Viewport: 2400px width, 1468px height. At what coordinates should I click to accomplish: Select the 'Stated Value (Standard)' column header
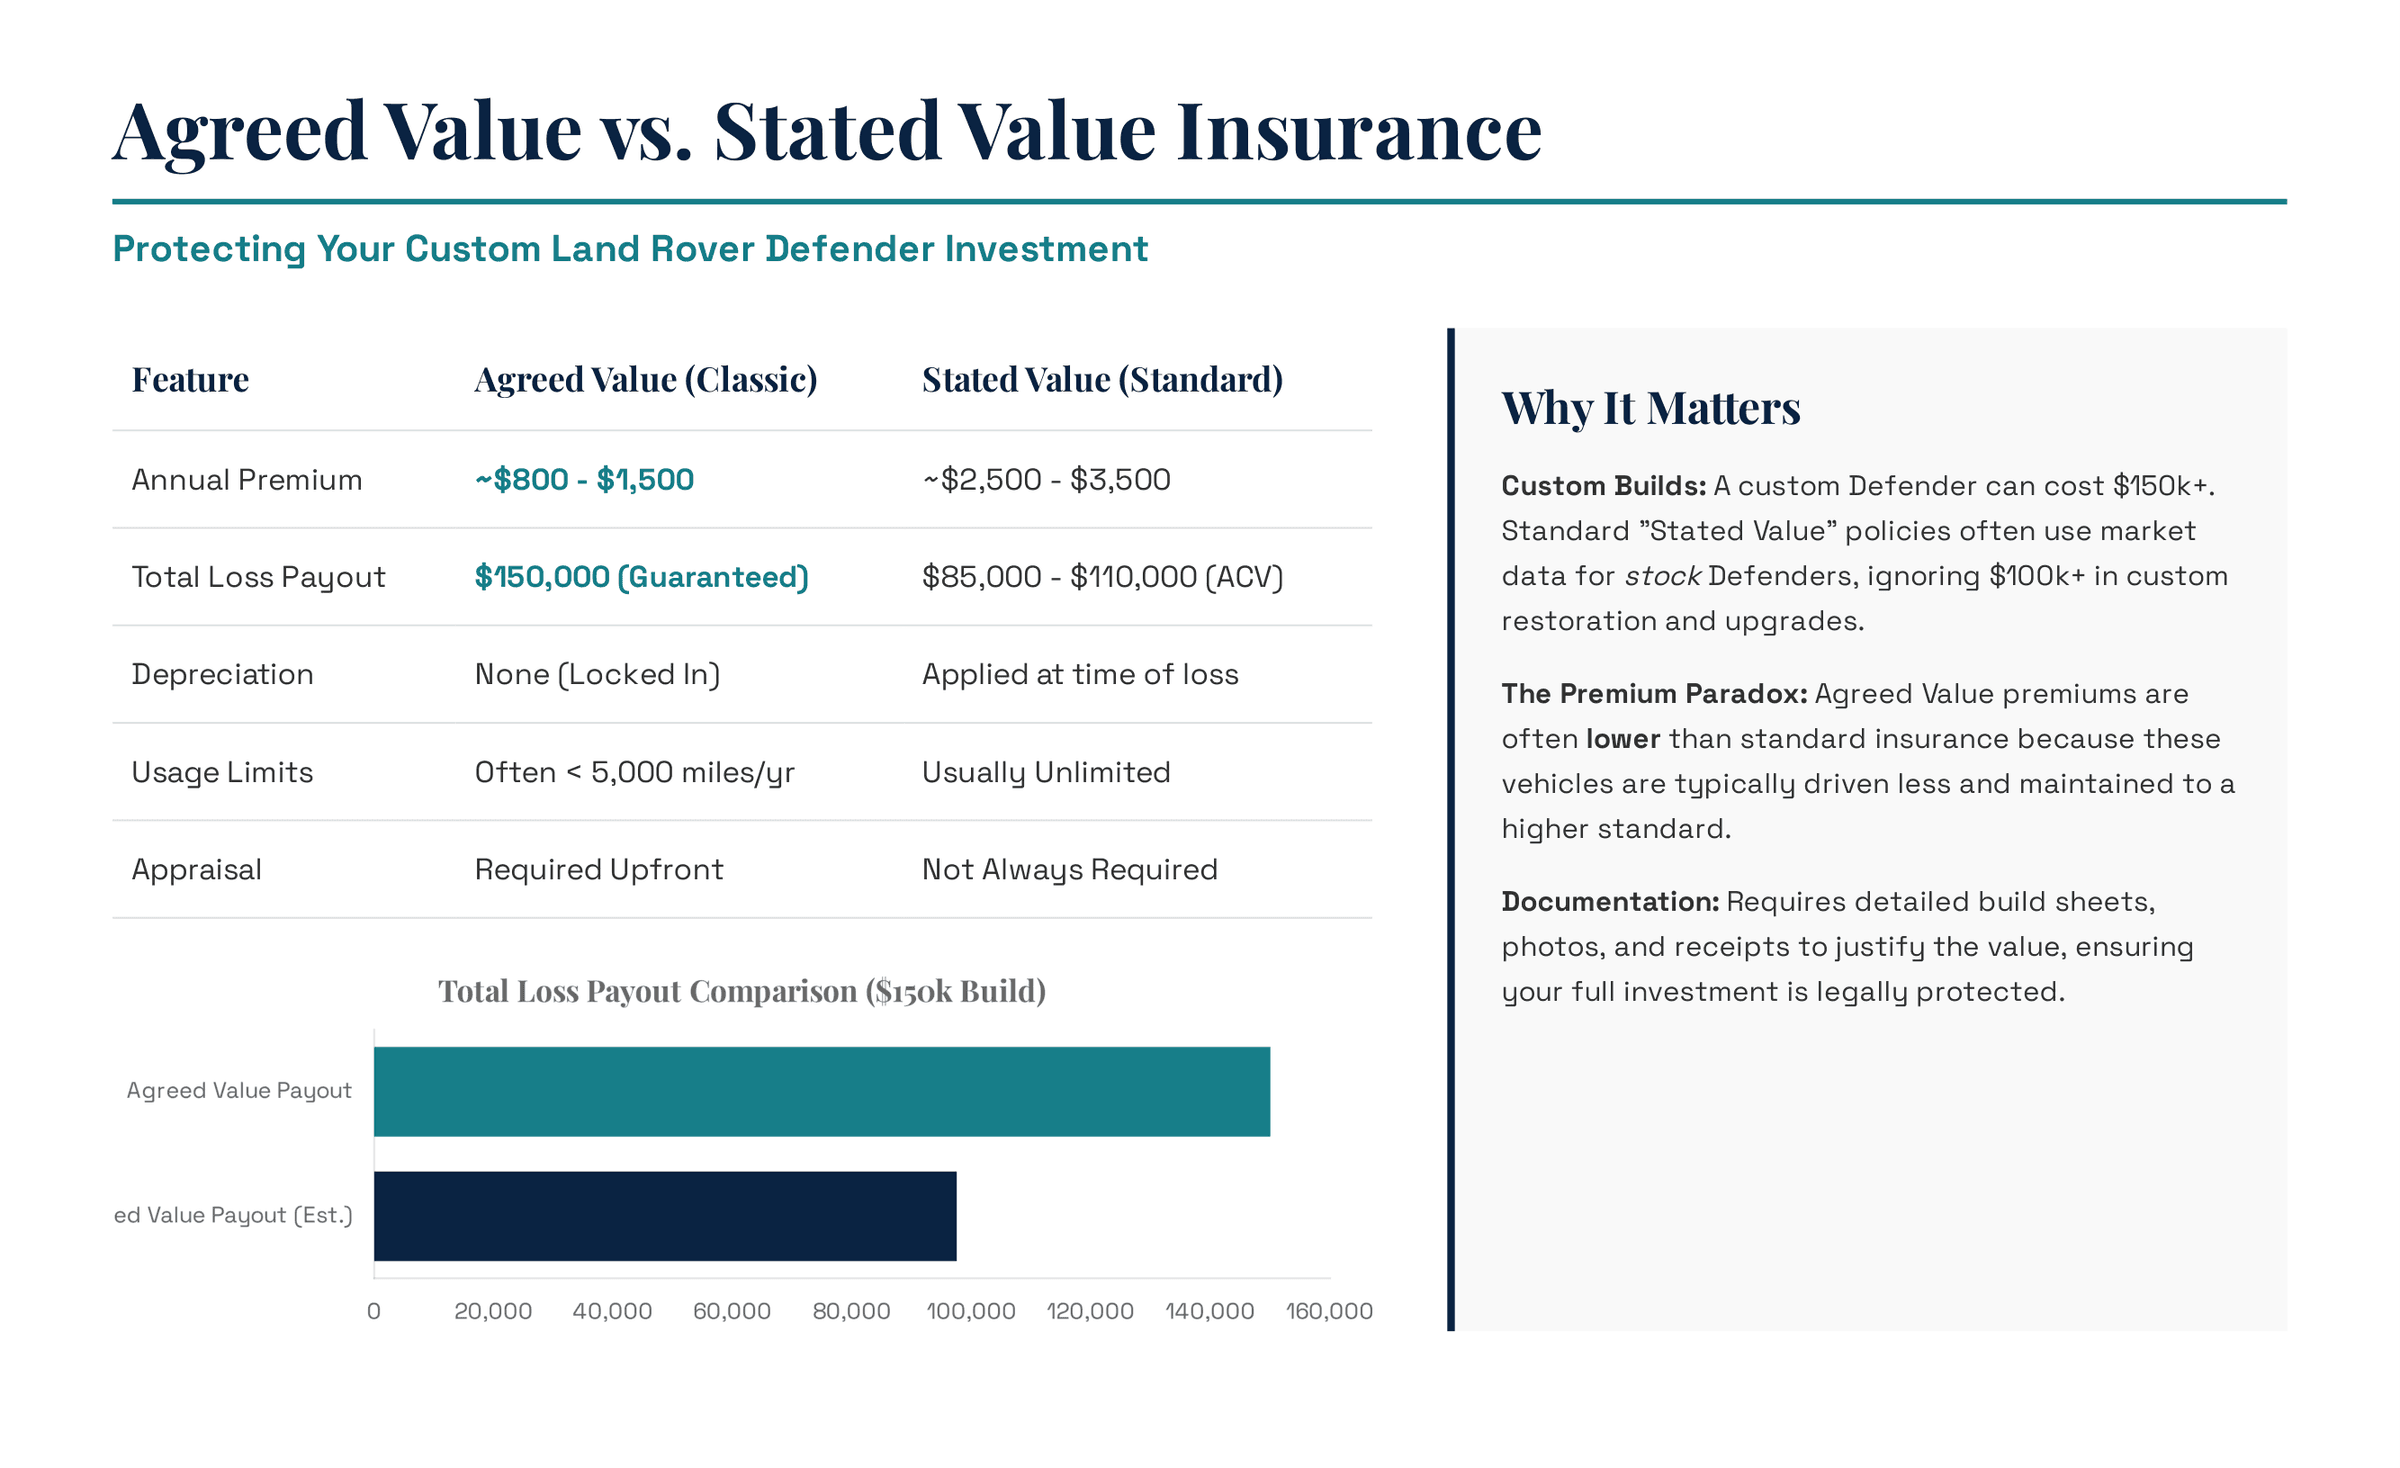[x=1102, y=380]
